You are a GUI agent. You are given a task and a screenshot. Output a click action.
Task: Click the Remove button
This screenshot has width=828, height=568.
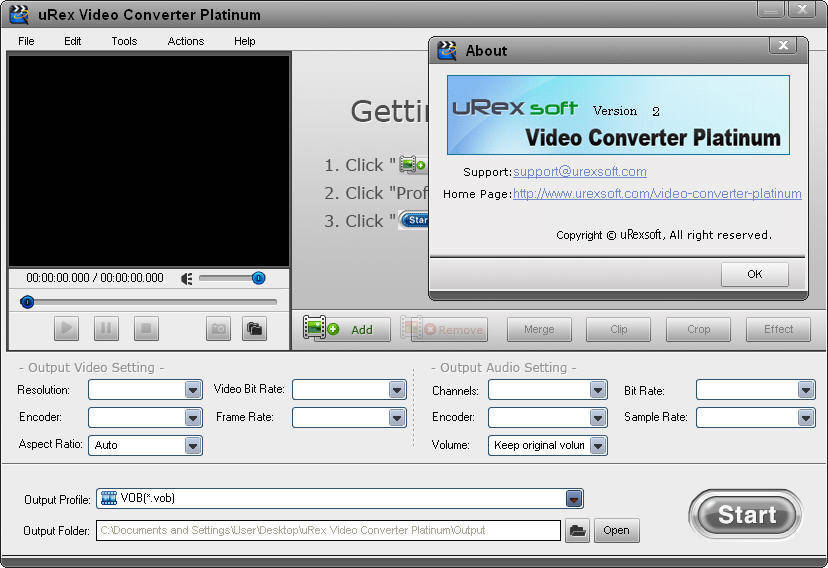[x=444, y=329]
